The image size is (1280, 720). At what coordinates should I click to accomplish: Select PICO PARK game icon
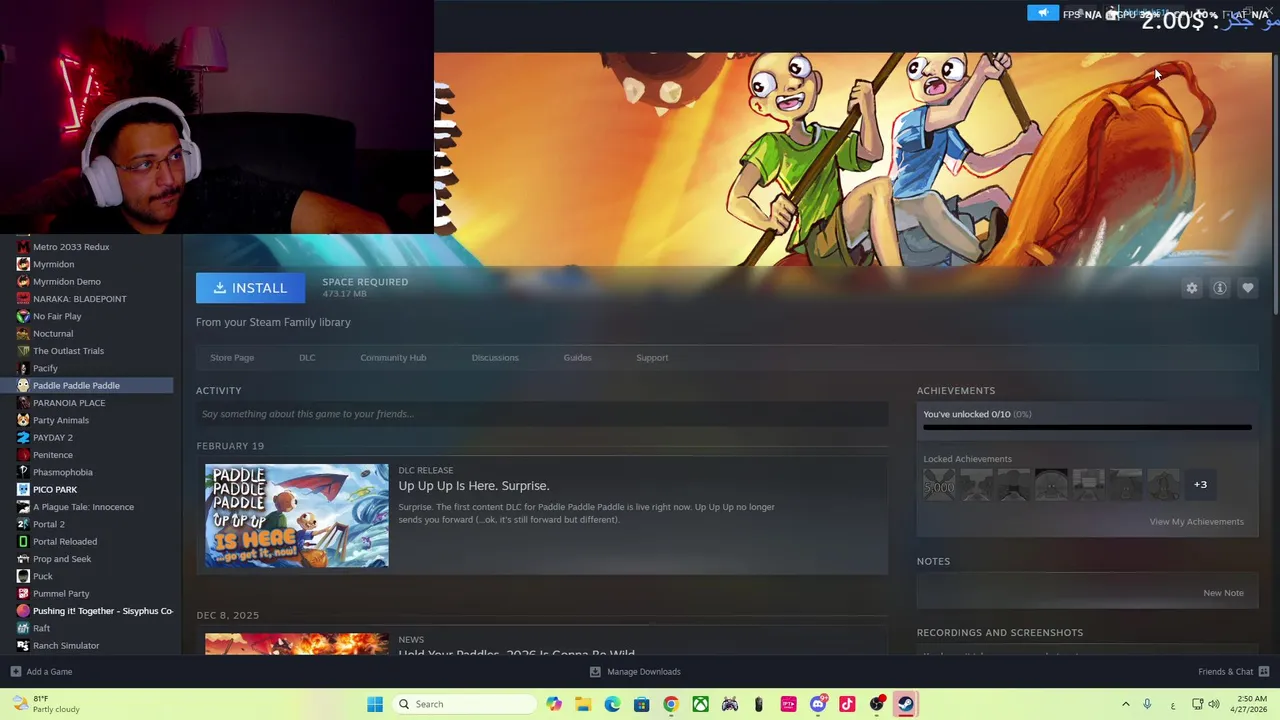click(x=23, y=490)
